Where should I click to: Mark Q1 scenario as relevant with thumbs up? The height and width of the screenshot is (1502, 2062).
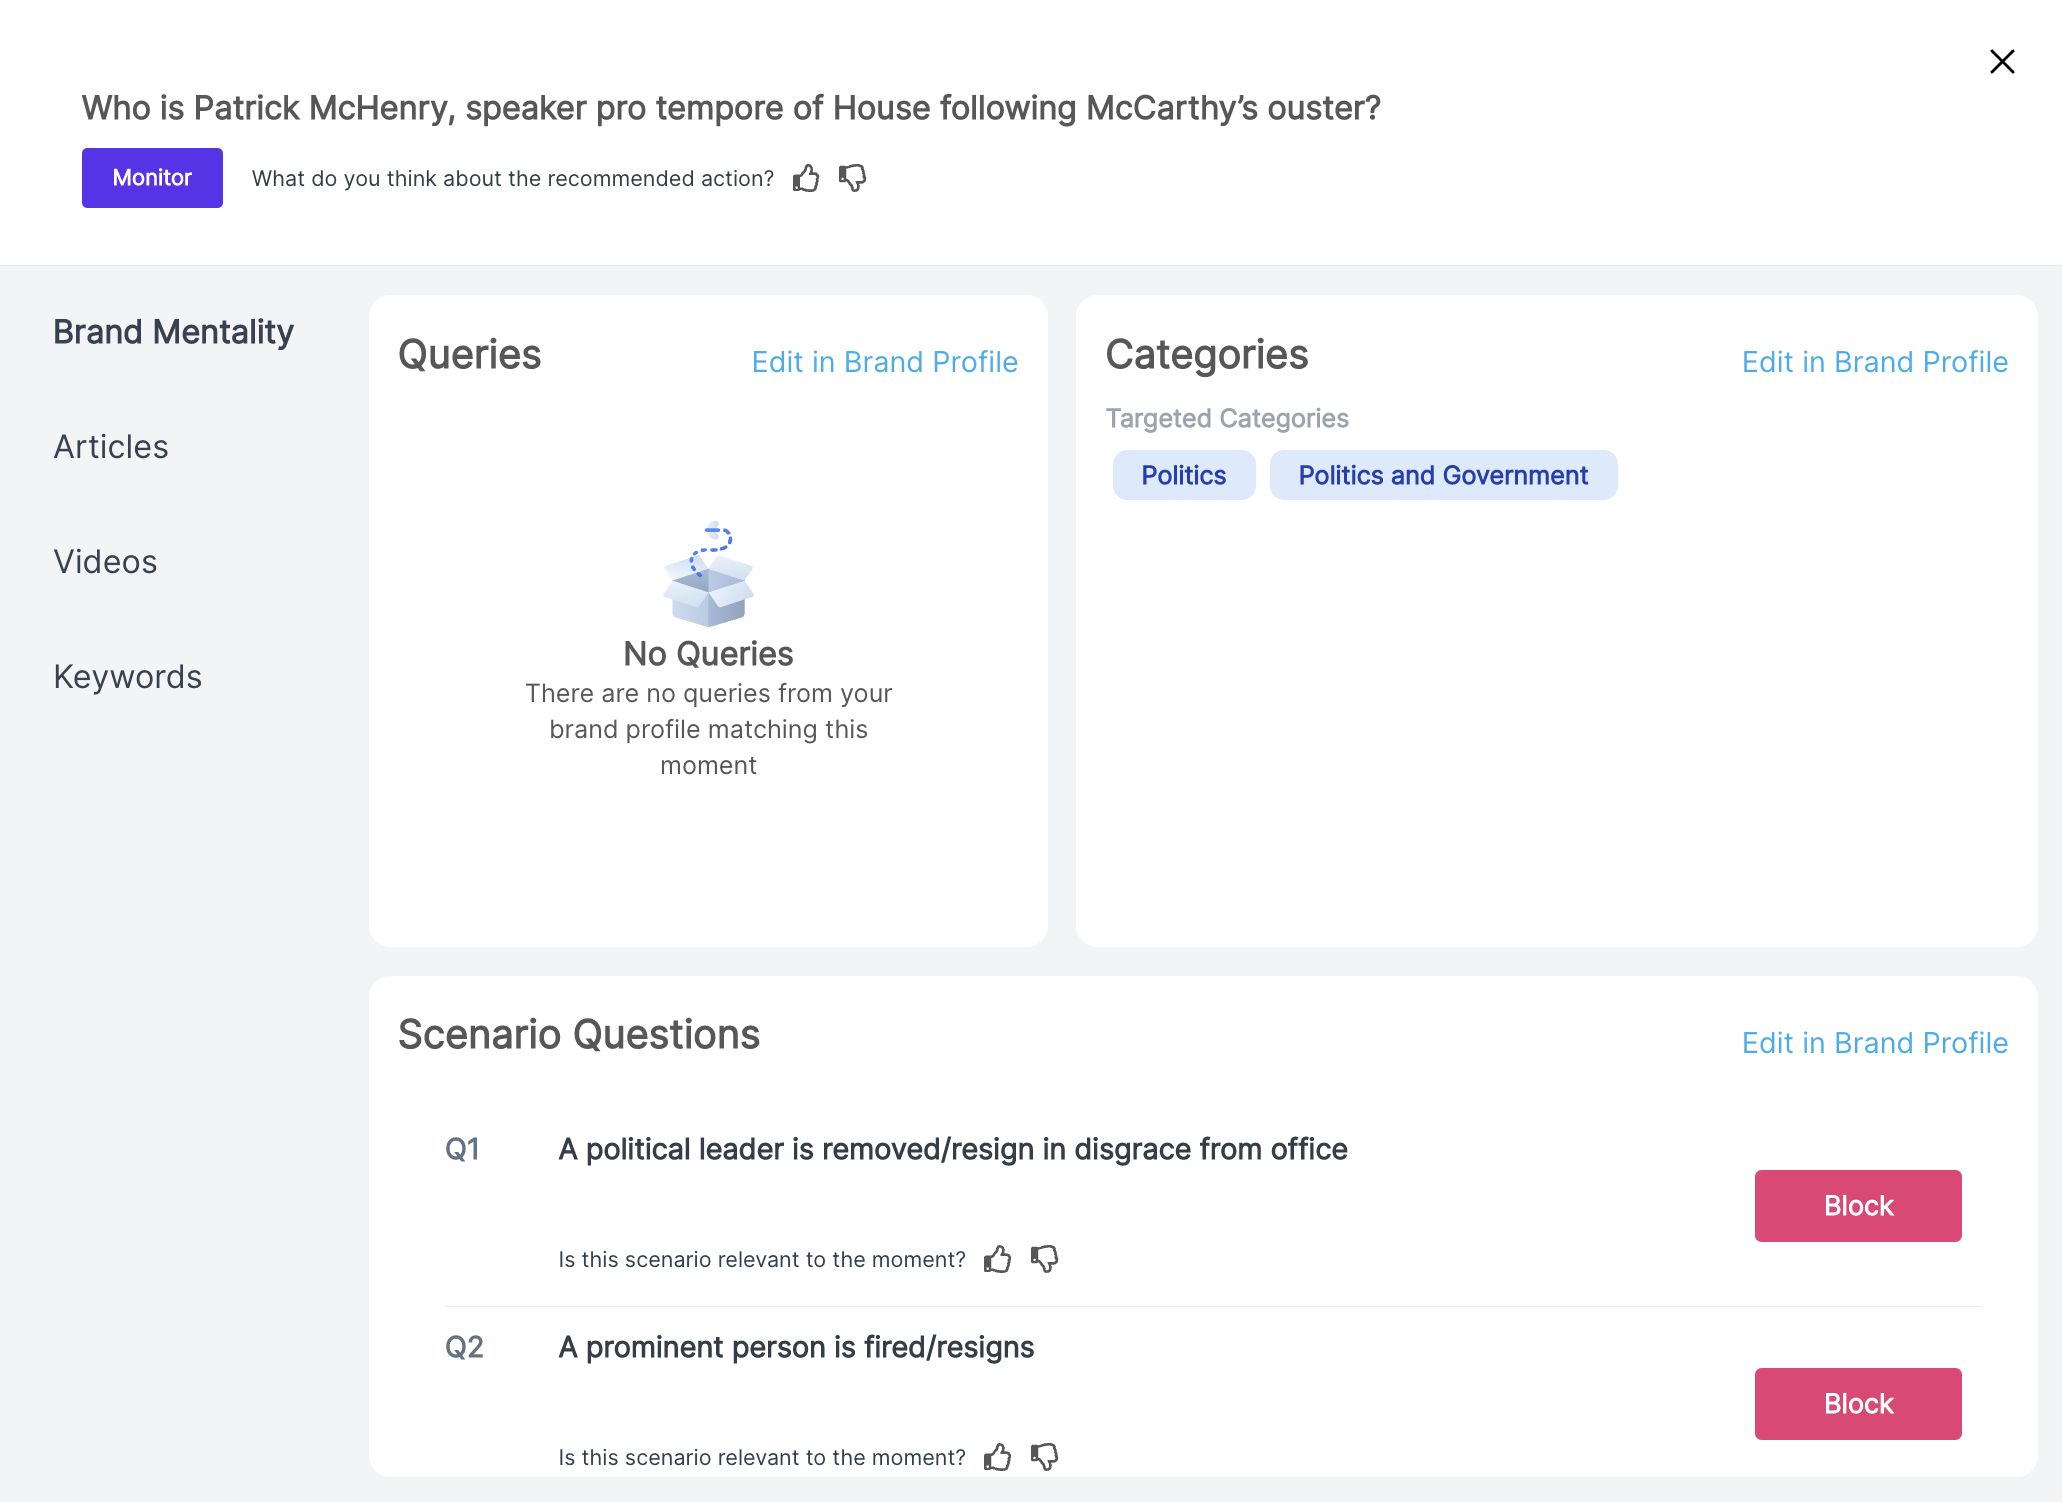tap(997, 1259)
